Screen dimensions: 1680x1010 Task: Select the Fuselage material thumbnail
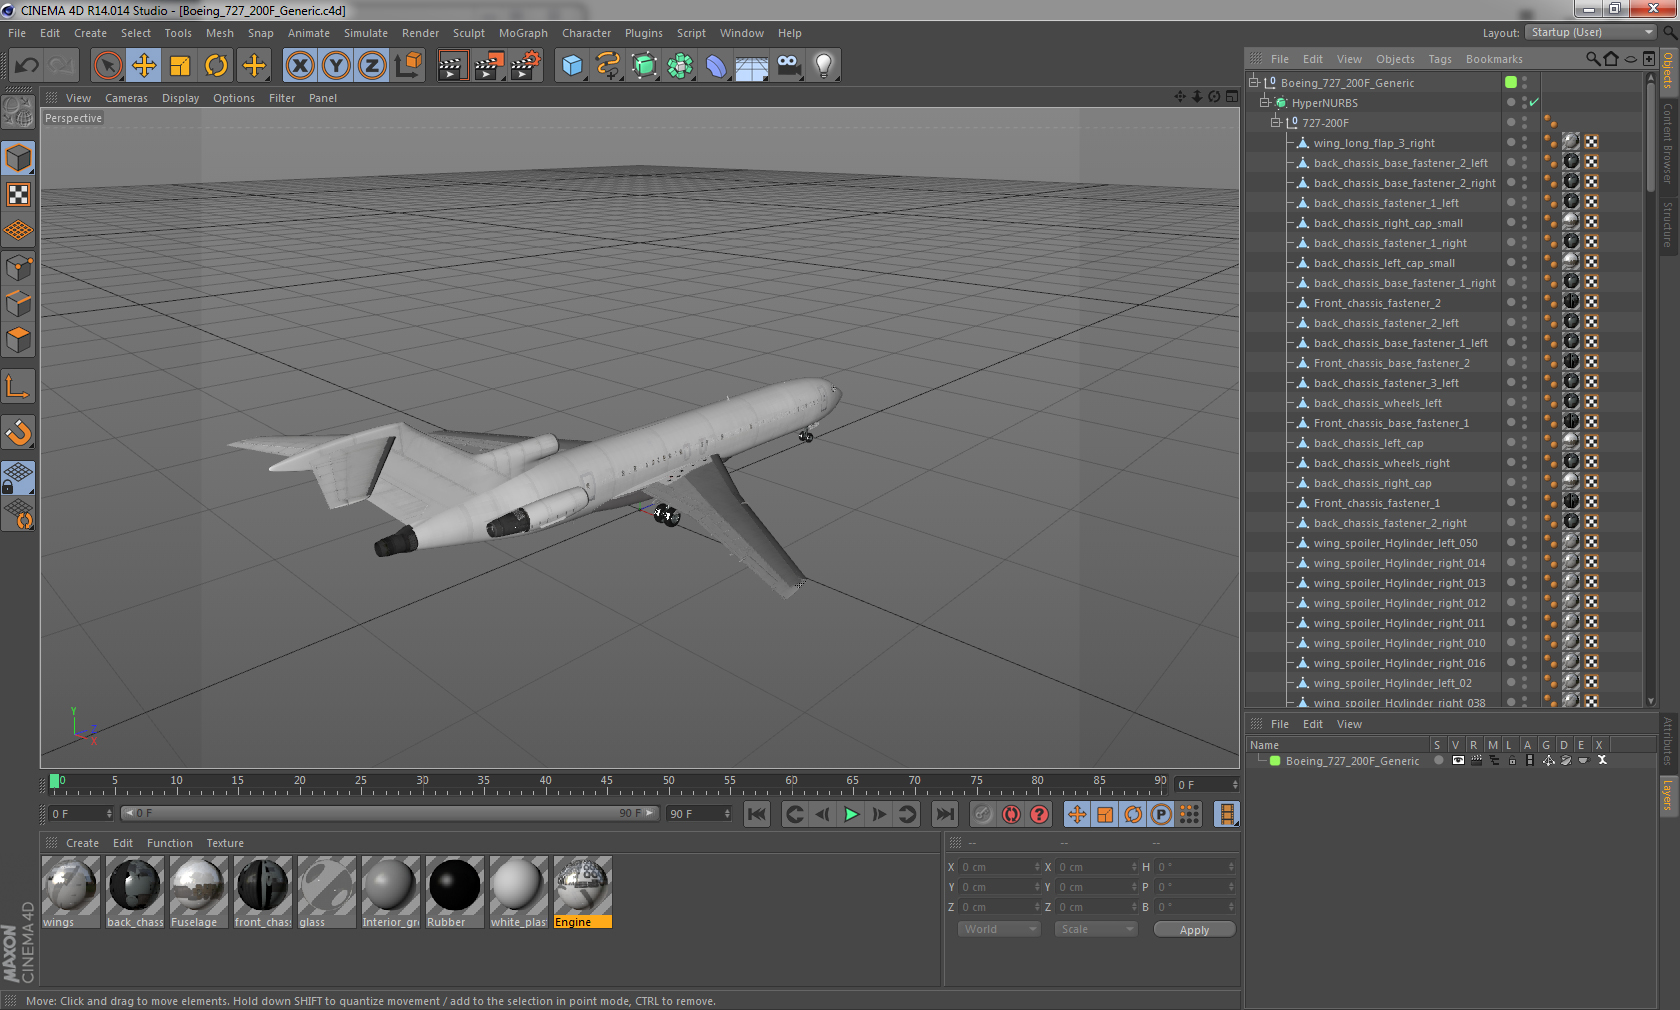(x=198, y=892)
